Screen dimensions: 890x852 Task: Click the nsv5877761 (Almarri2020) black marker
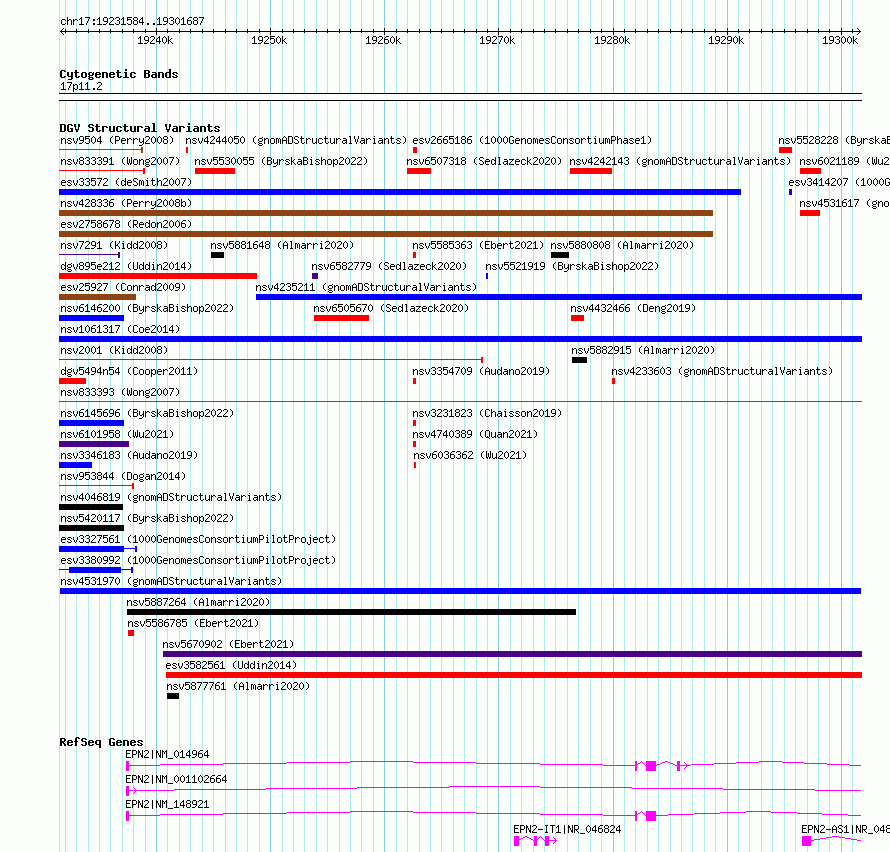173,696
